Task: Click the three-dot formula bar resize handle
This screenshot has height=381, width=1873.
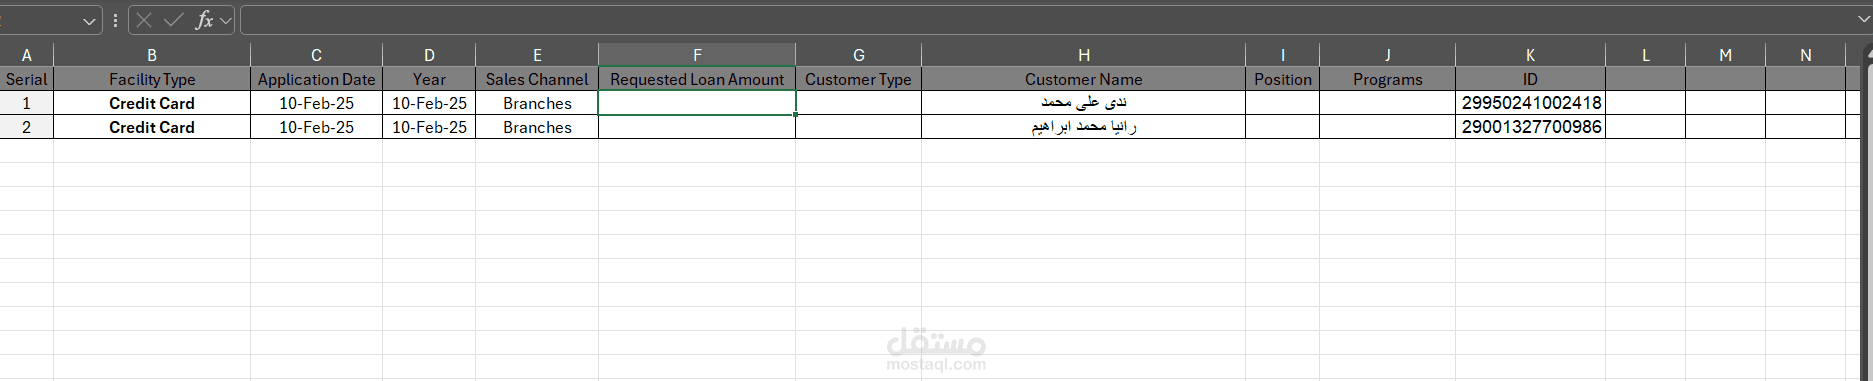Action: tap(115, 20)
